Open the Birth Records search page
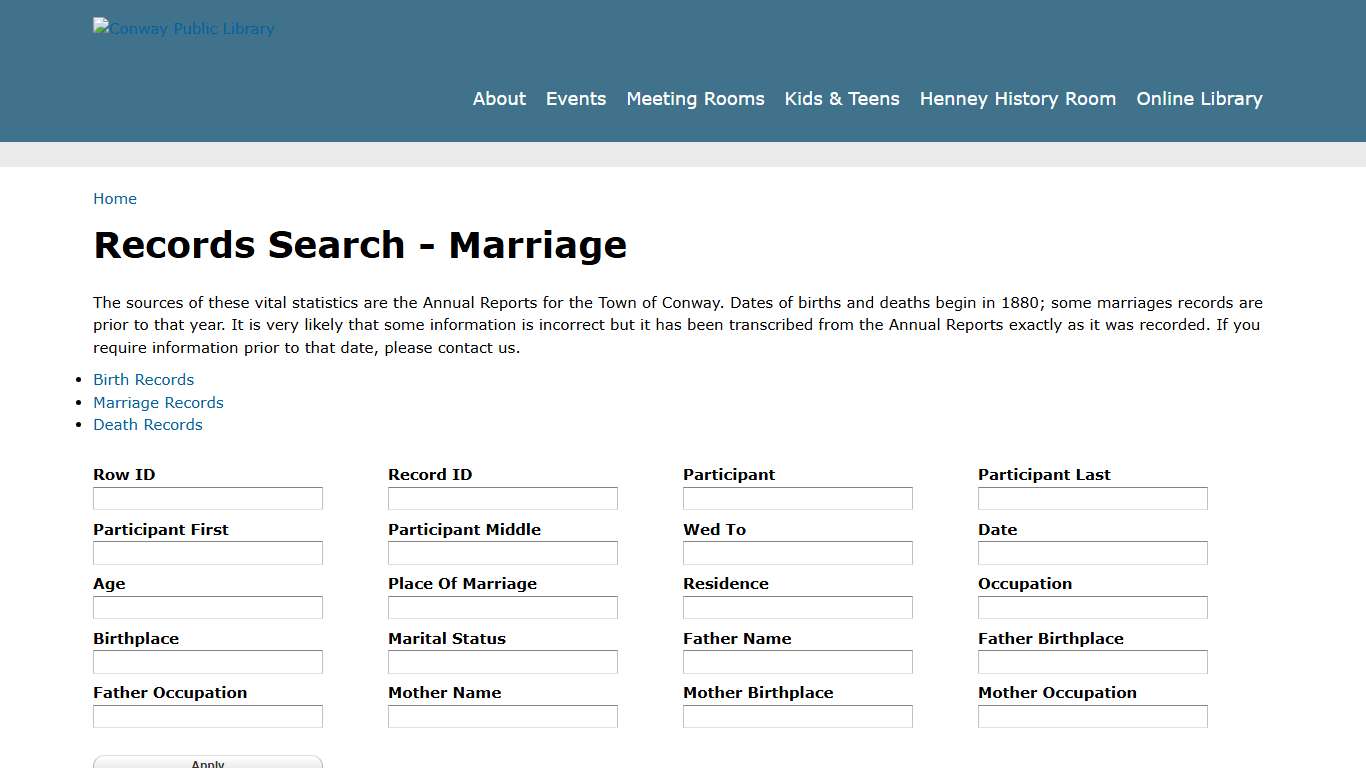This screenshot has height=768, width=1366. pos(143,379)
